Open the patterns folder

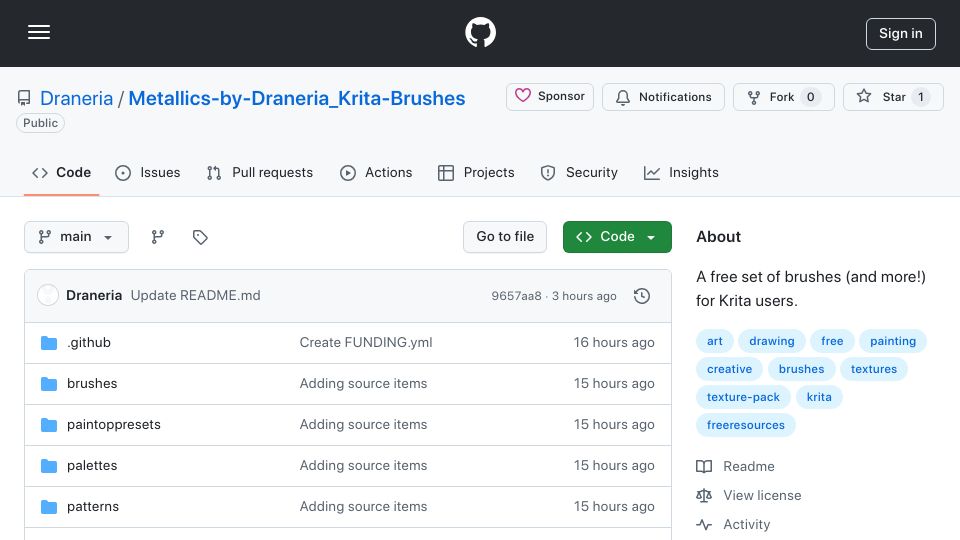[x=93, y=506]
